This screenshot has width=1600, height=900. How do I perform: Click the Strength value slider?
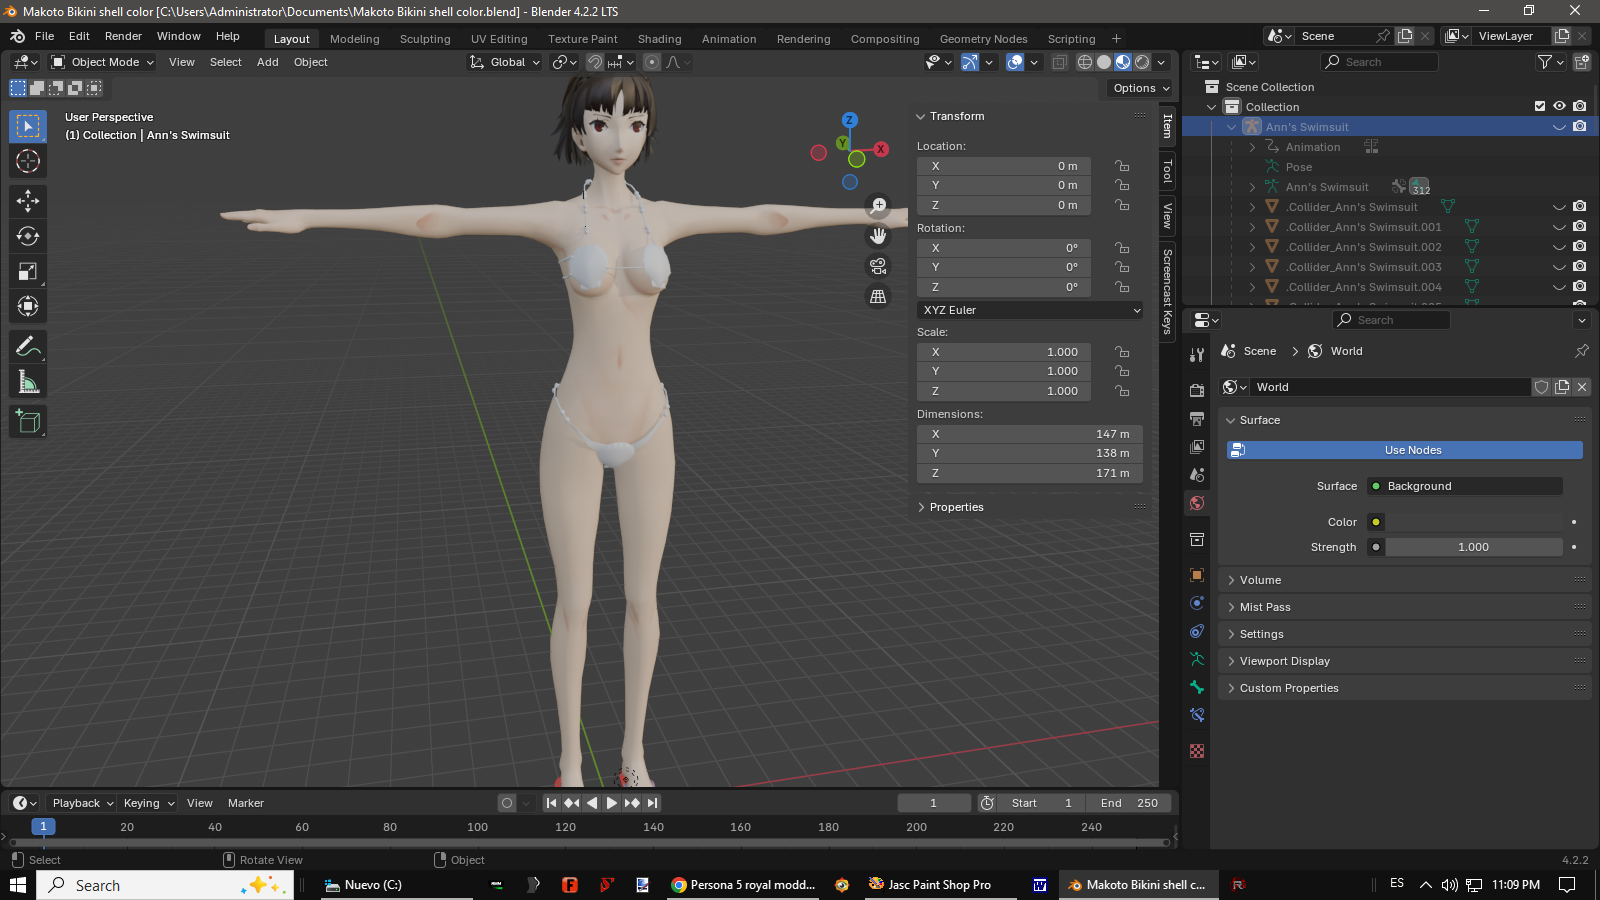pos(1474,547)
